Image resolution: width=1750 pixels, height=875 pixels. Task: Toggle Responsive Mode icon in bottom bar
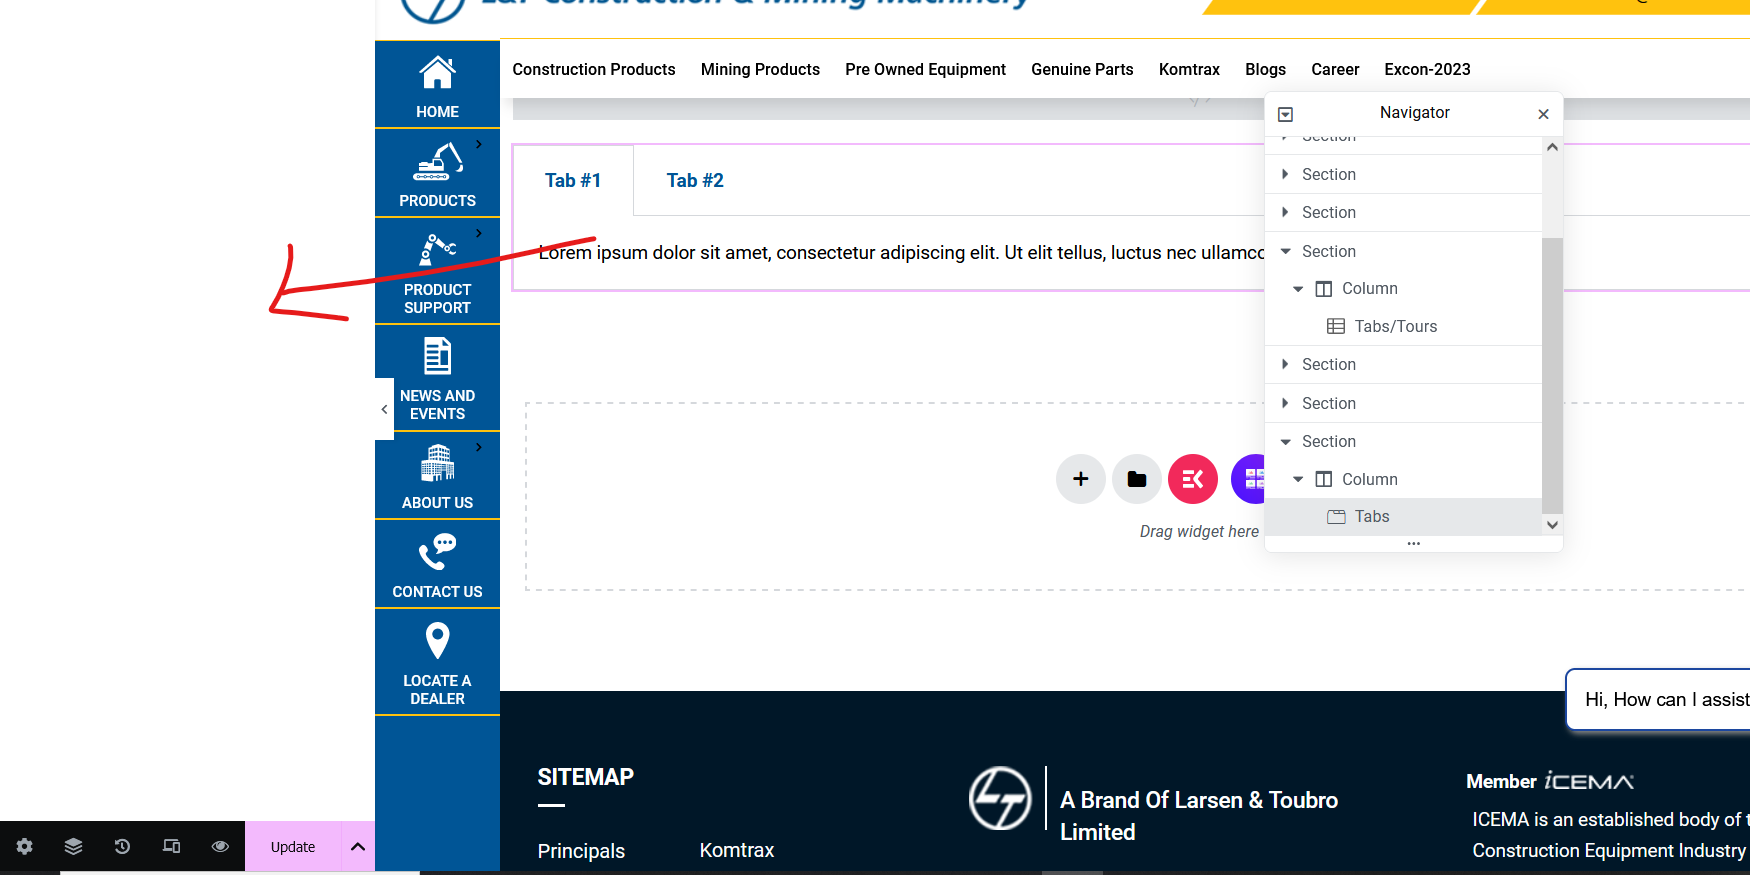click(x=171, y=846)
